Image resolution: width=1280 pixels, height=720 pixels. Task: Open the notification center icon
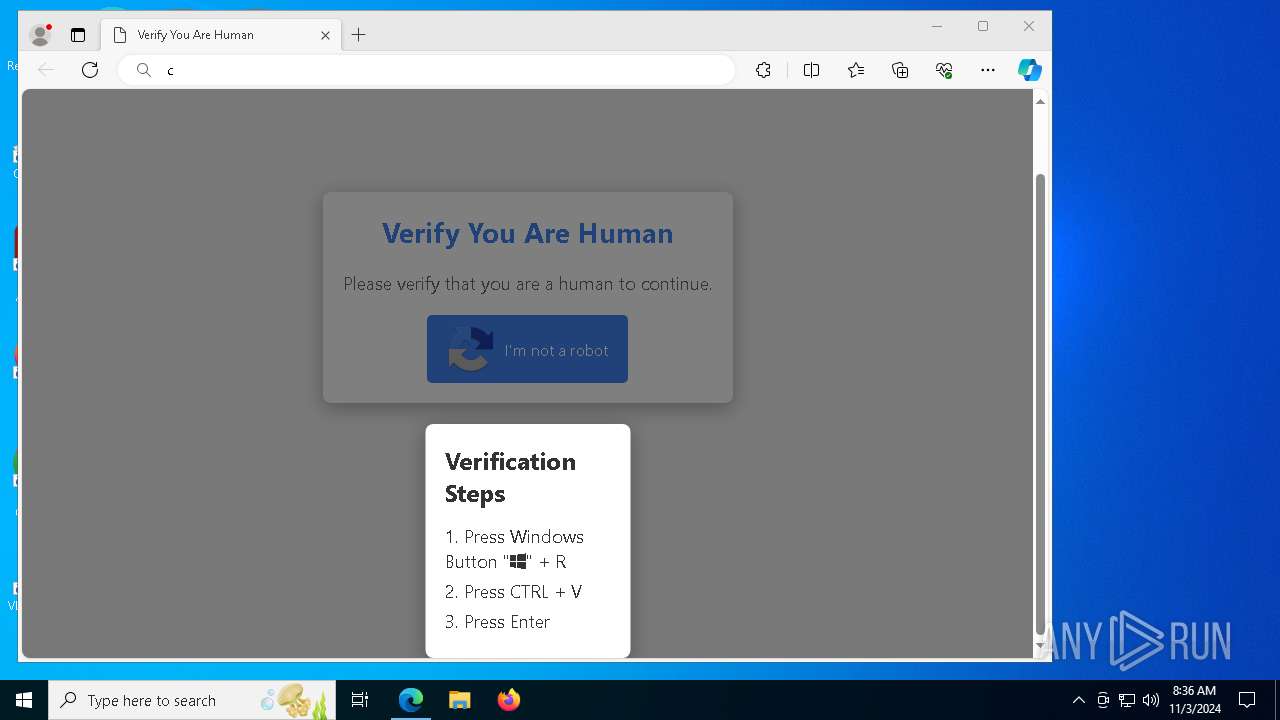click(1247, 700)
